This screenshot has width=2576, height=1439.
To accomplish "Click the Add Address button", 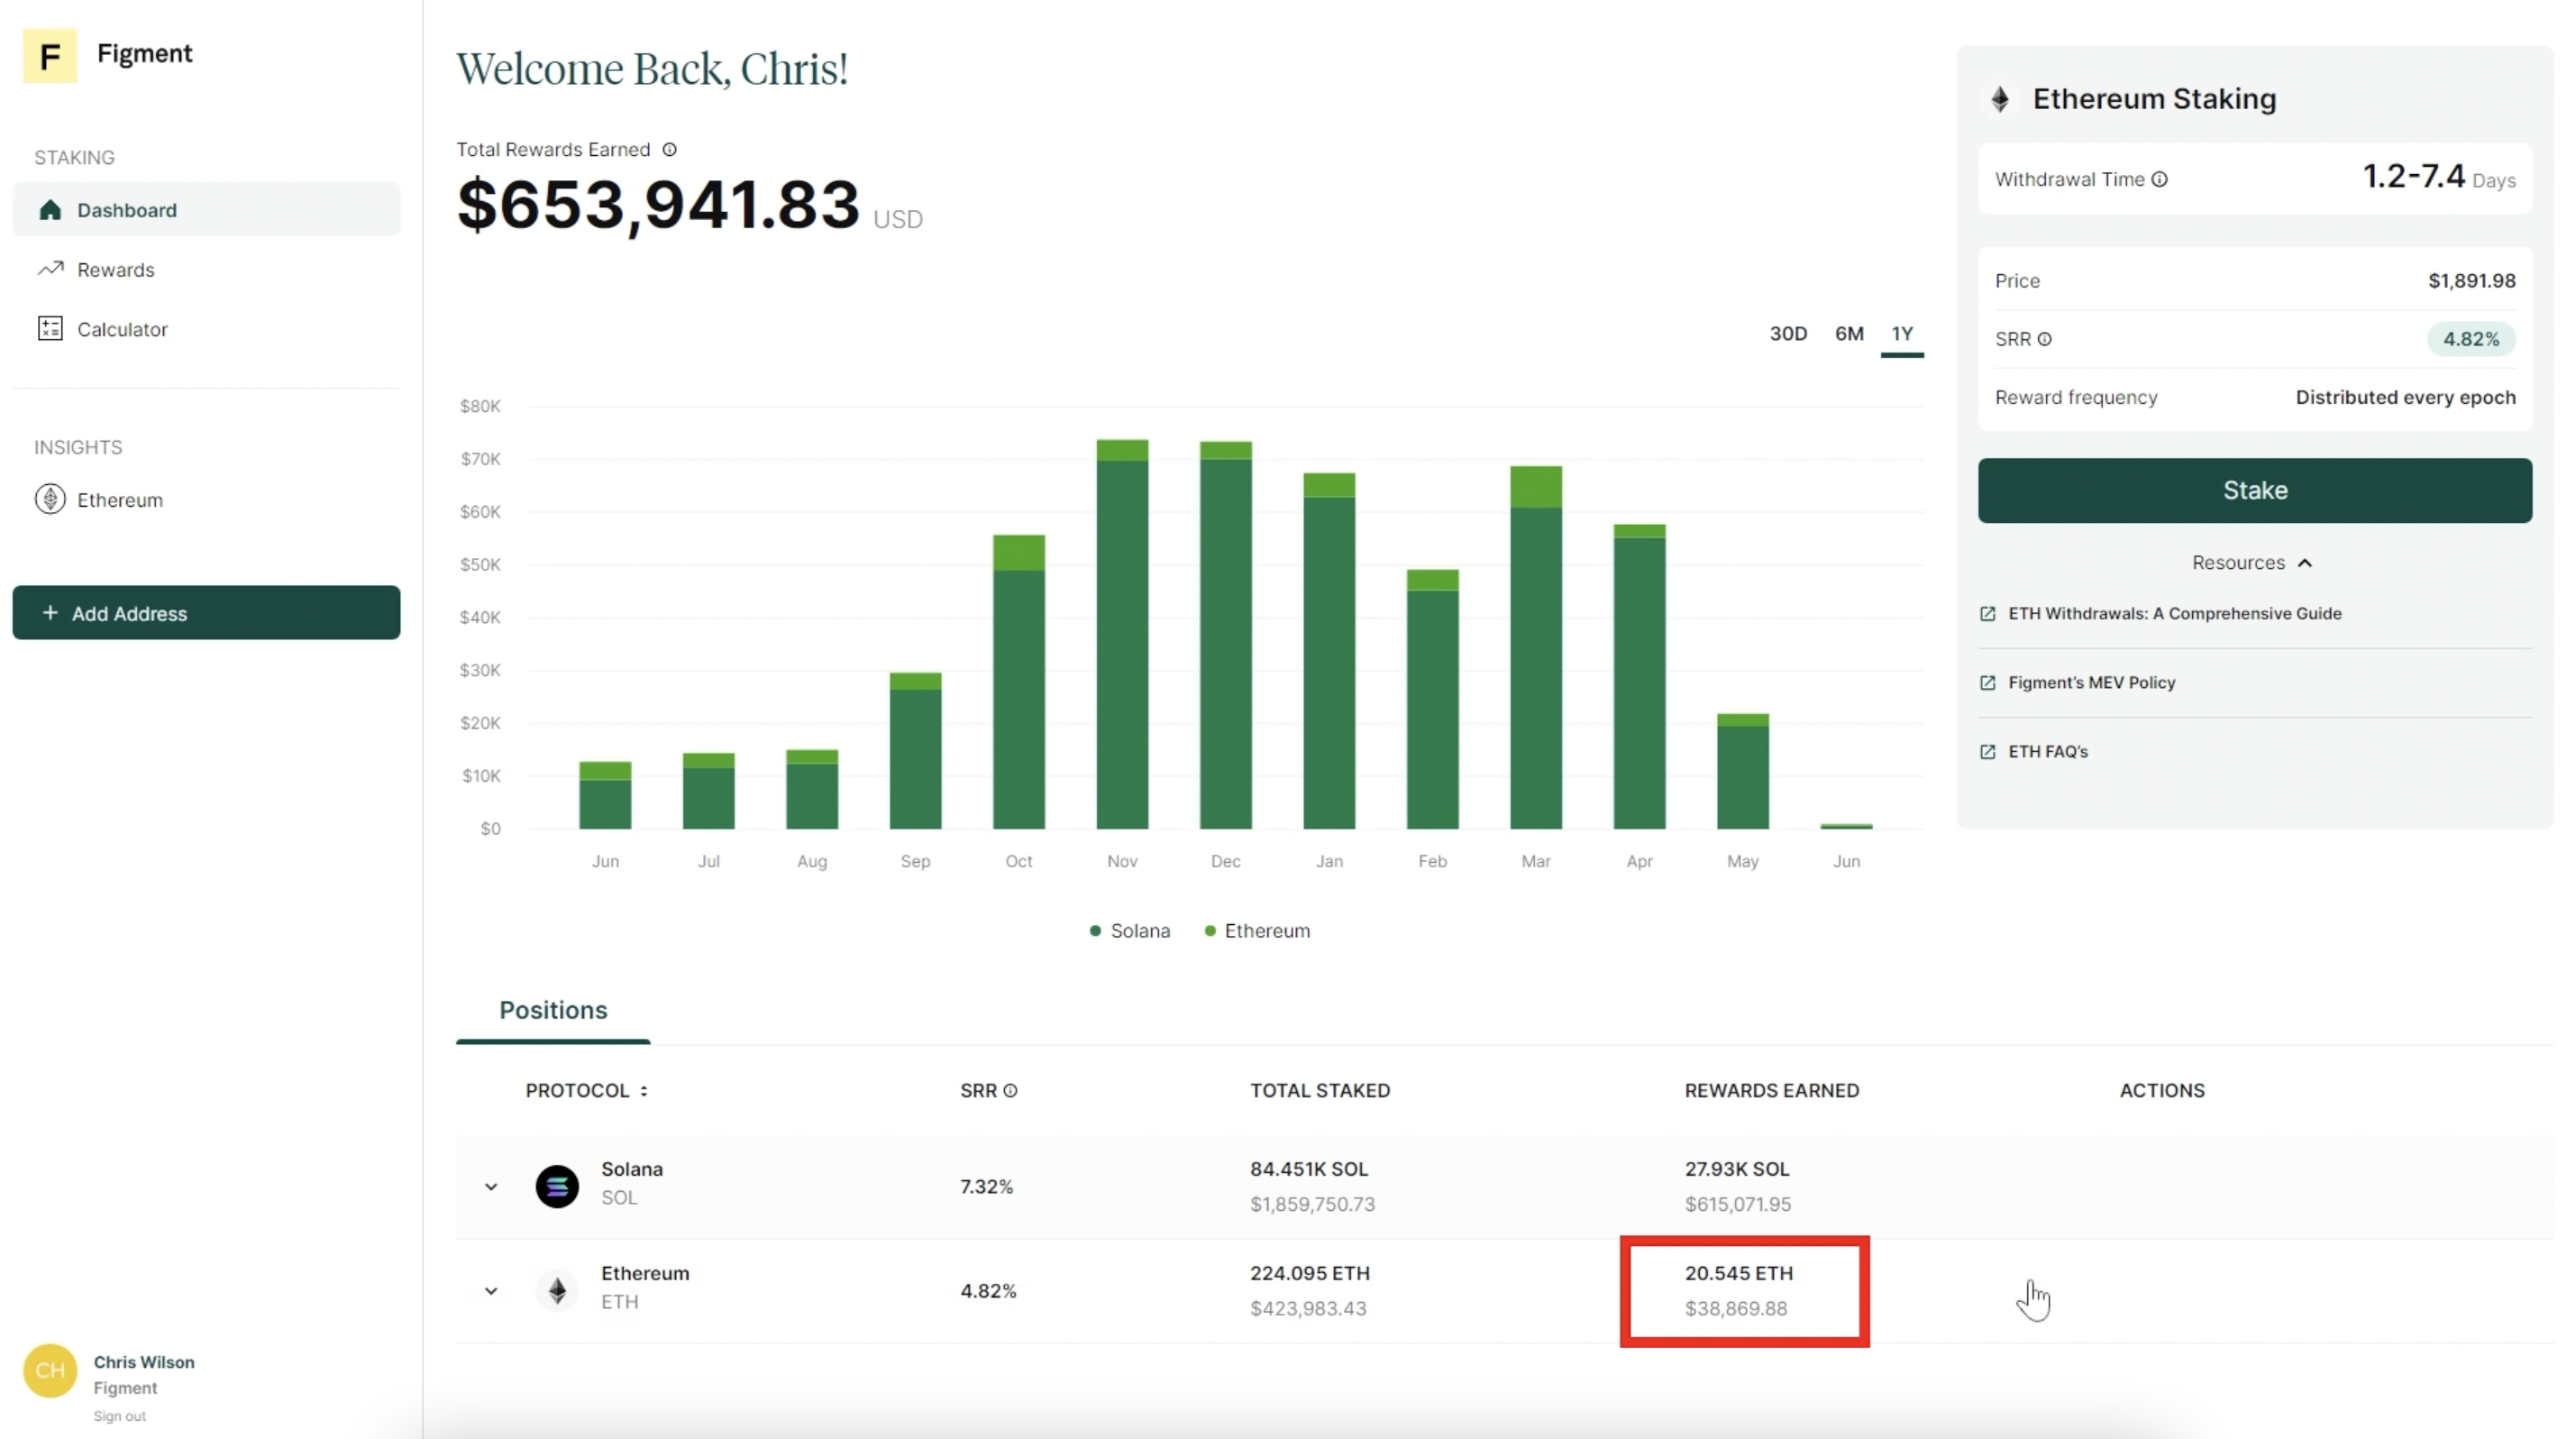I will pos(206,613).
